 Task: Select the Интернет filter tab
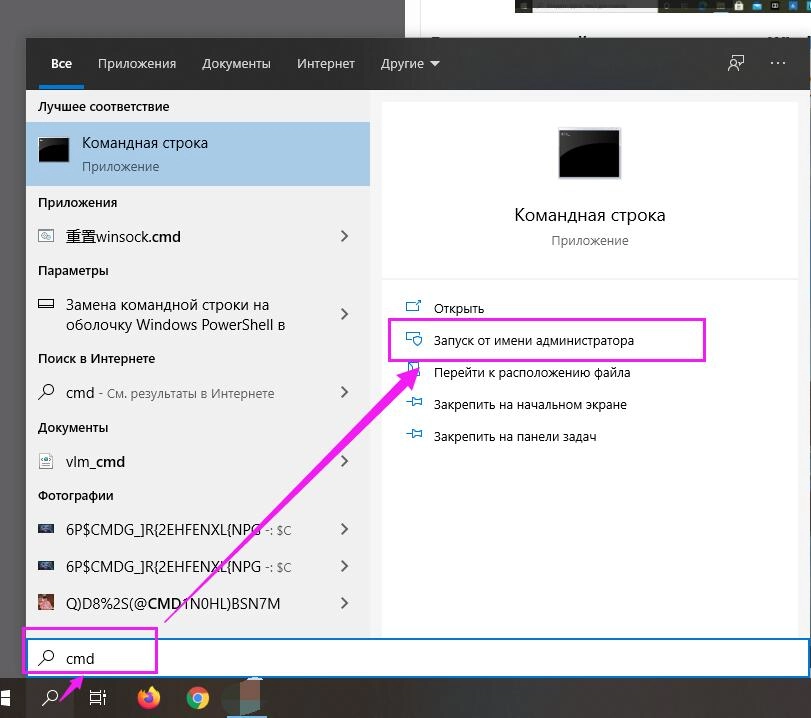point(325,64)
